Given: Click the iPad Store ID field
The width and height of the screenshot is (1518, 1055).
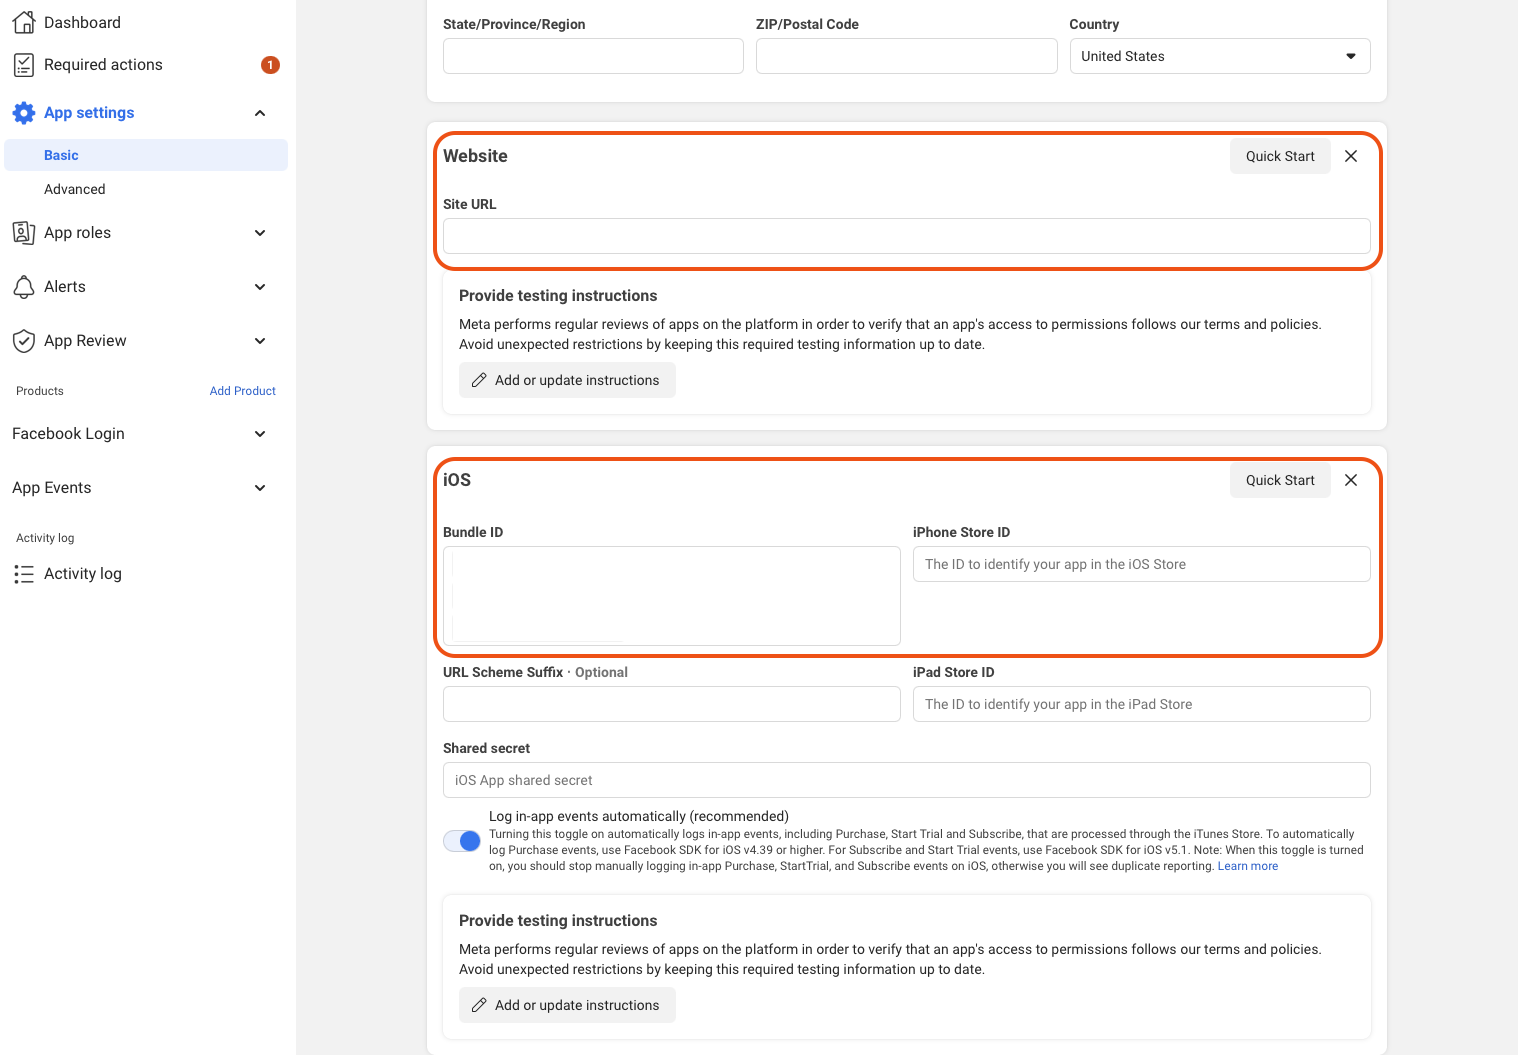Looking at the screenshot, I should (x=1142, y=704).
